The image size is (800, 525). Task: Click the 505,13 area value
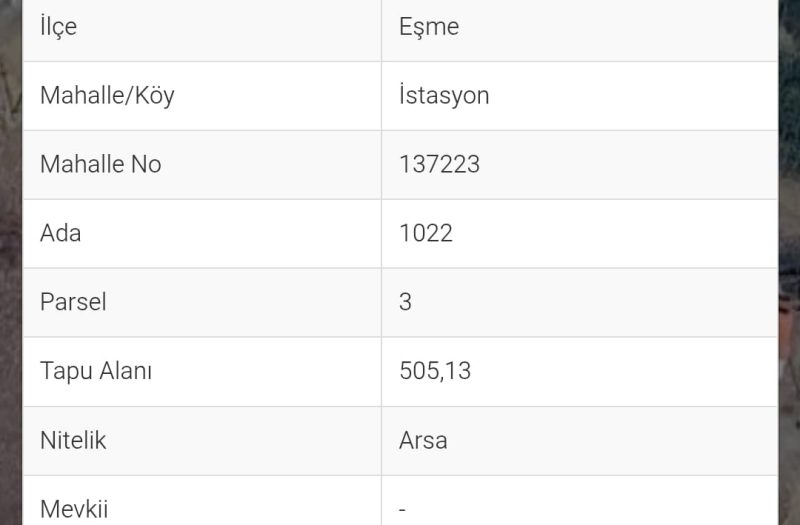pyautogui.click(x=435, y=371)
